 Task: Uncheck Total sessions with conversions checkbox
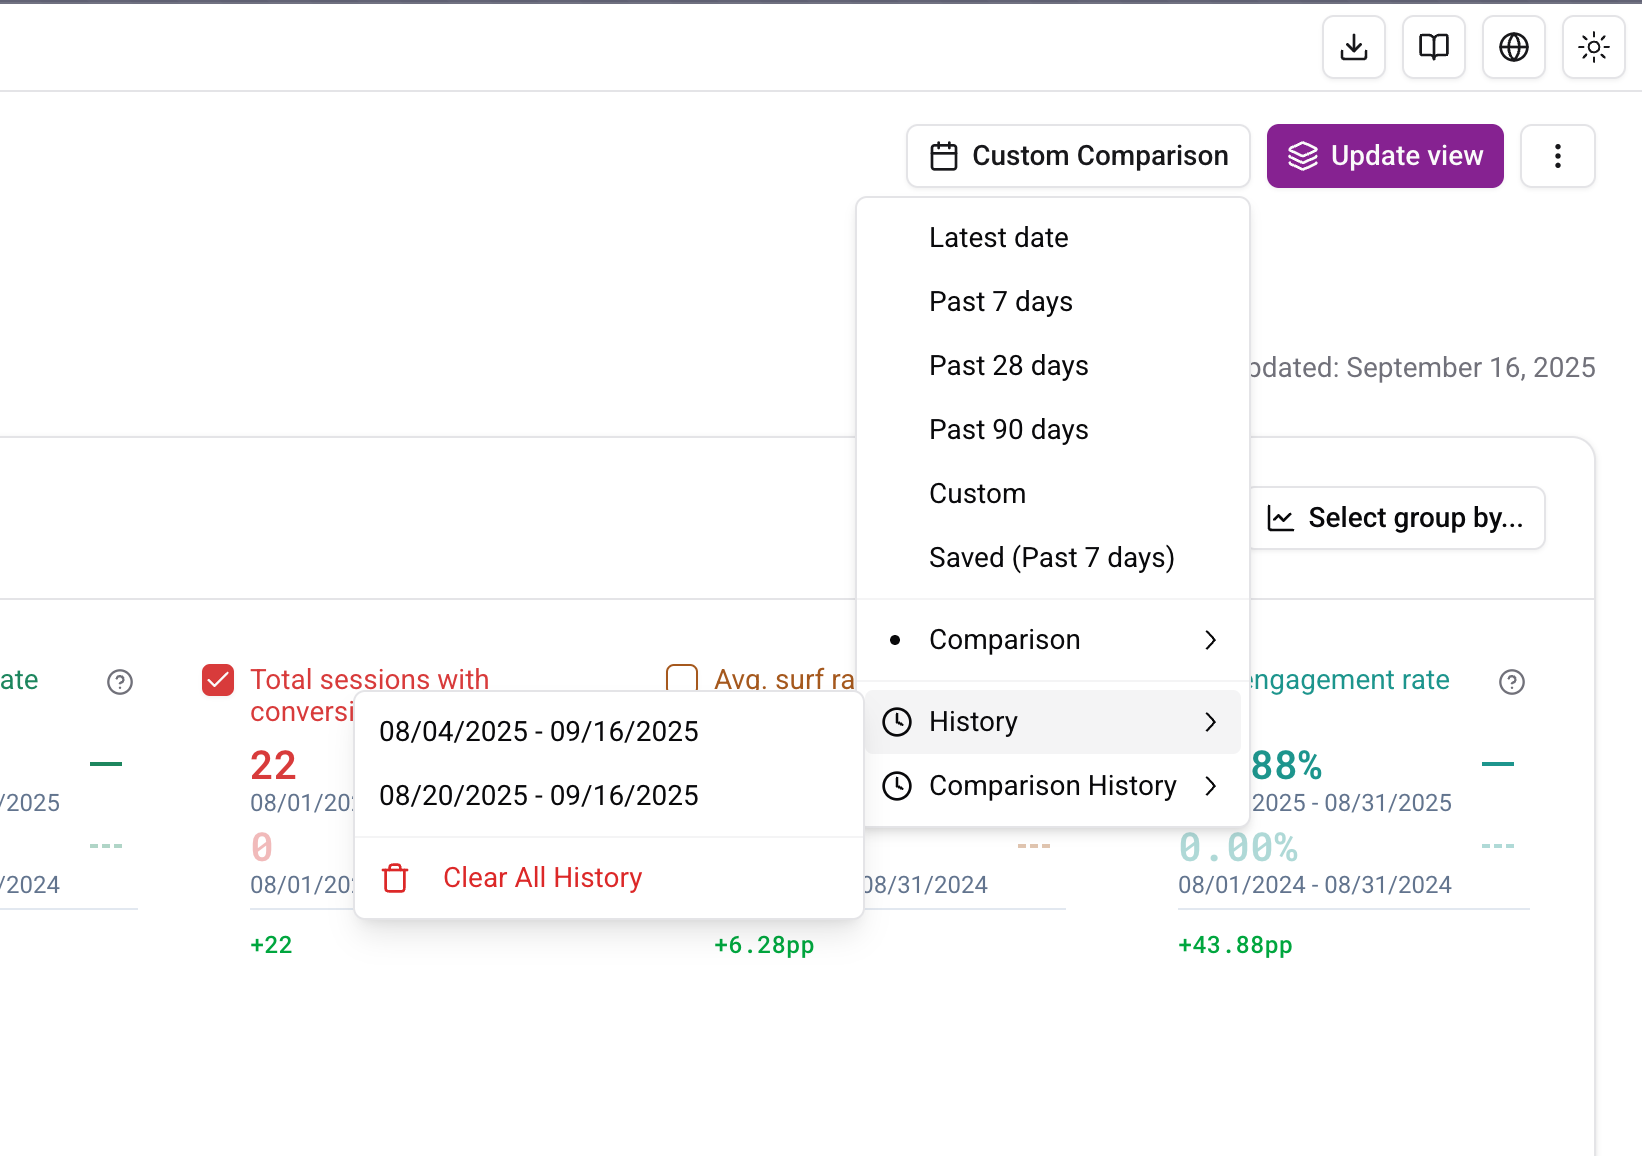coord(218,680)
